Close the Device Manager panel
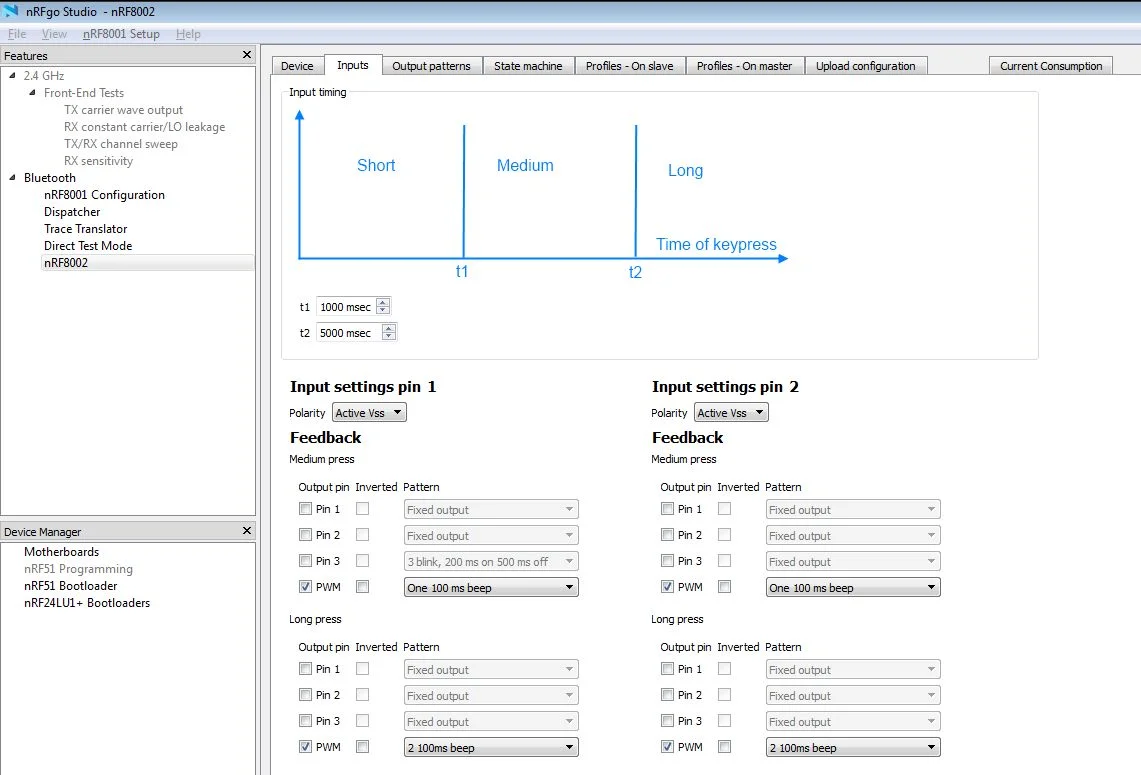 click(247, 530)
